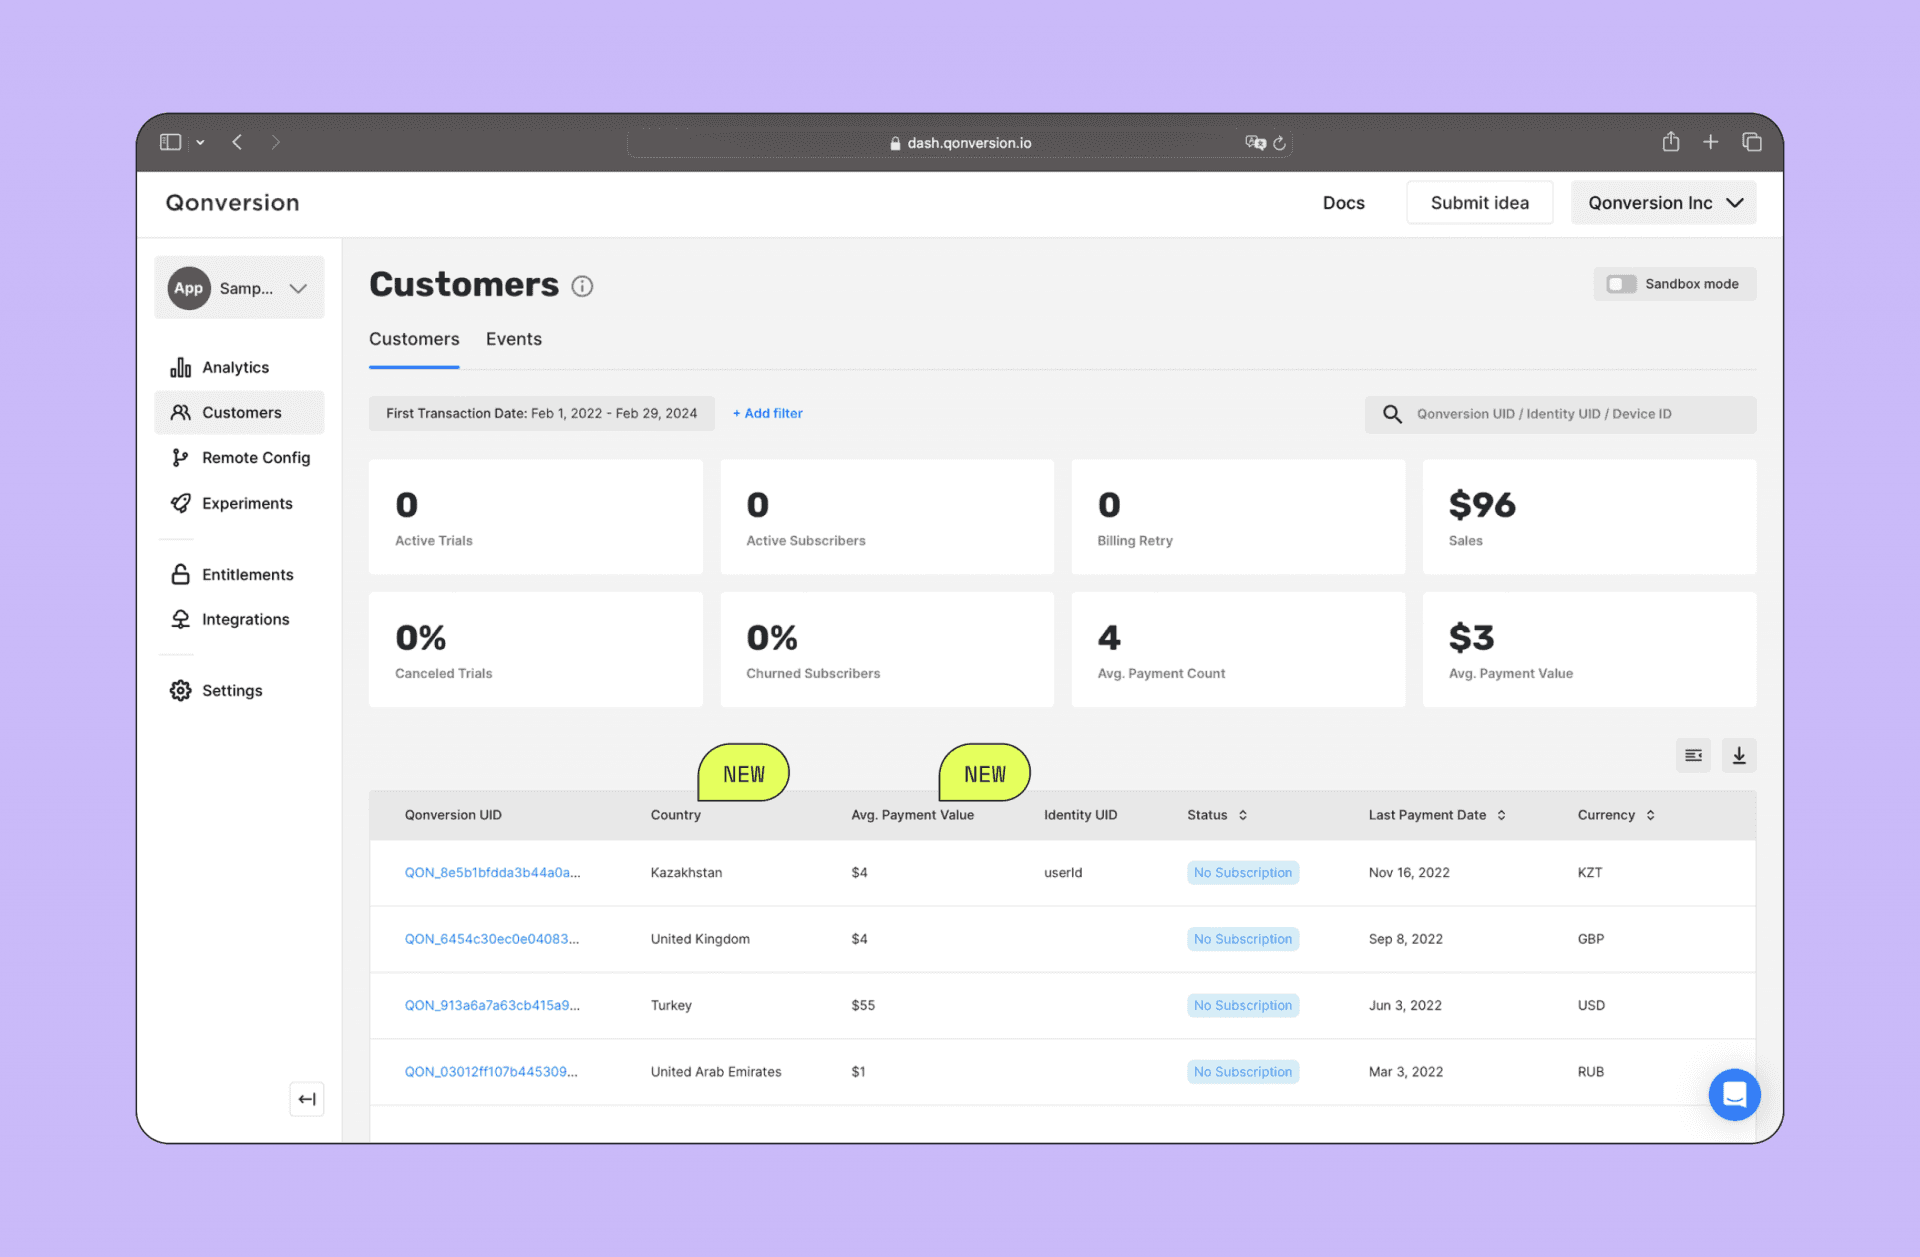Open the First Transaction Date range filter
The height and width of the screenshot is (1257, 1920).
point(541,413)
